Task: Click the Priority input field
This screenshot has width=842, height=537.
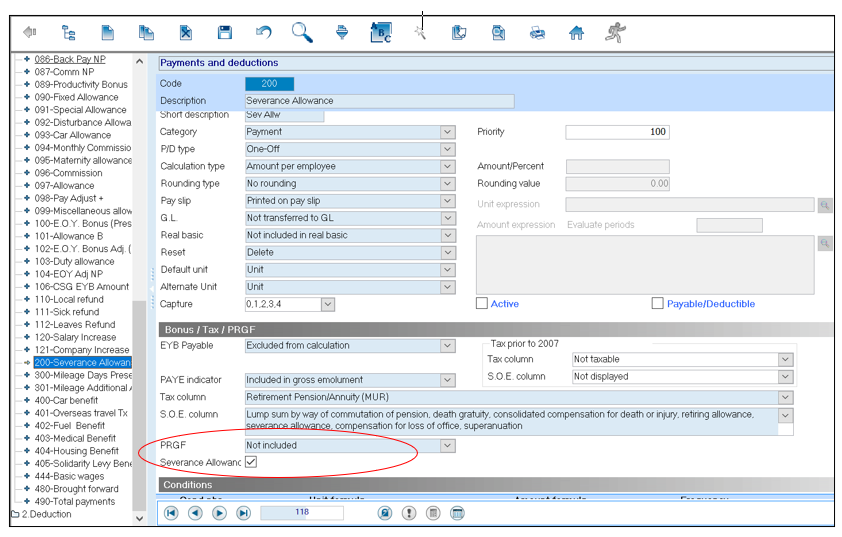Action: click(x=617, y=132)
